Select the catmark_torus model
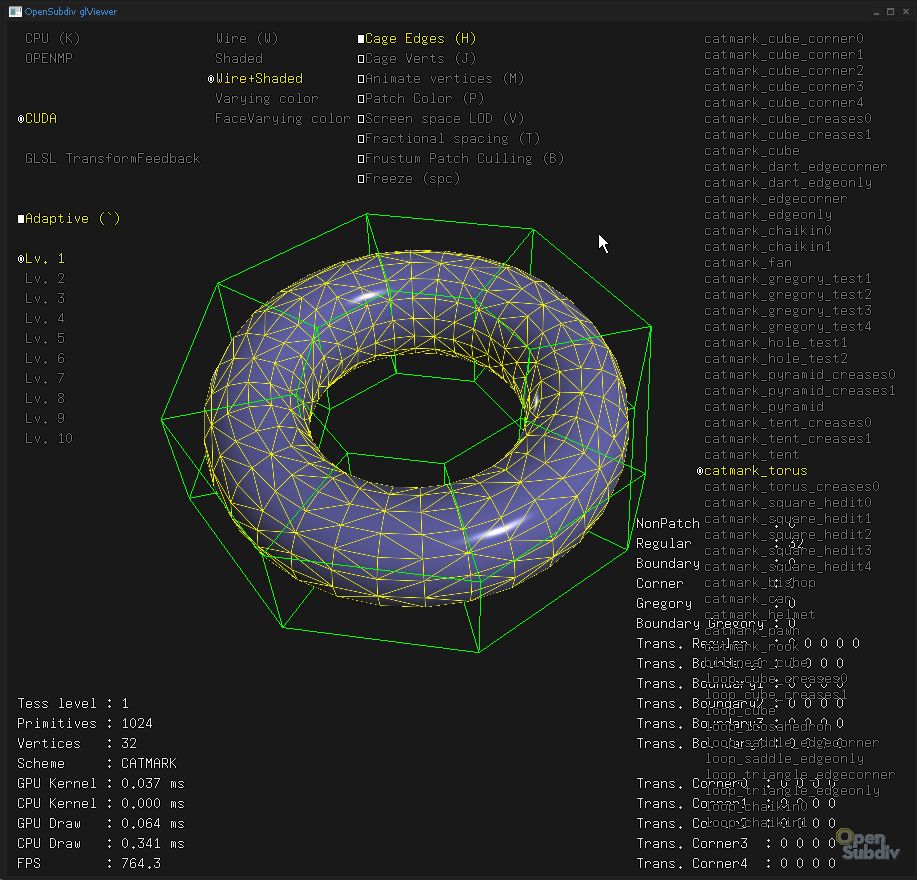The height and width of the screenshot is (880, 917). point(752,471)
